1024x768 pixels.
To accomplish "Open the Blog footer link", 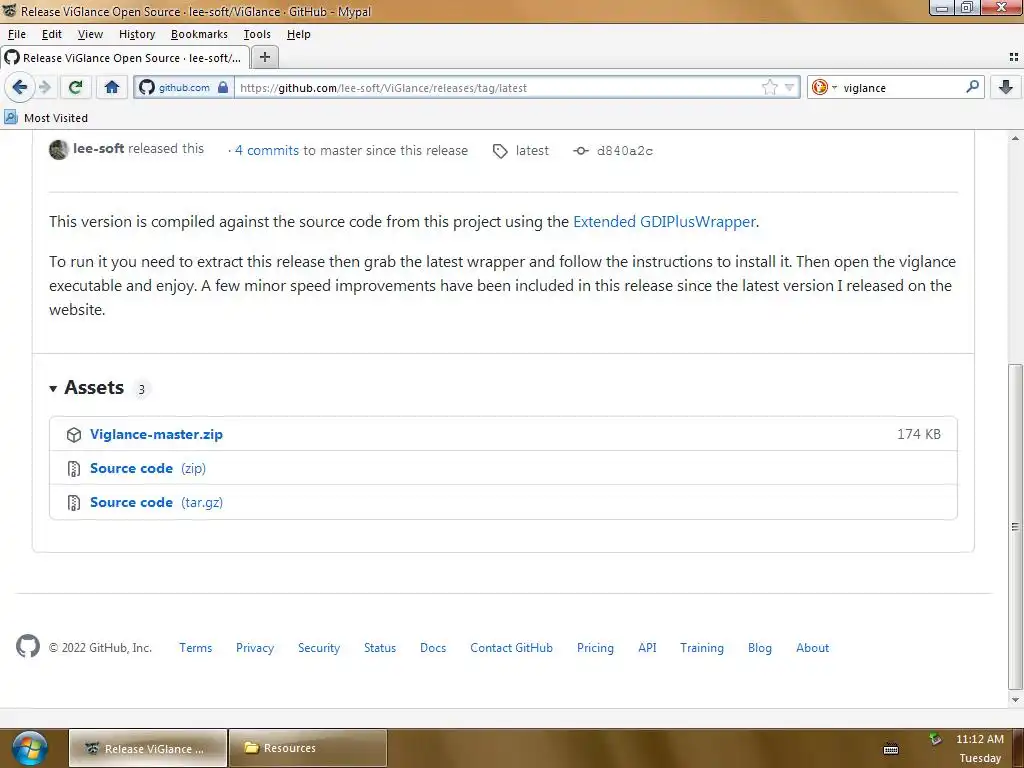I will pos(760,648).
